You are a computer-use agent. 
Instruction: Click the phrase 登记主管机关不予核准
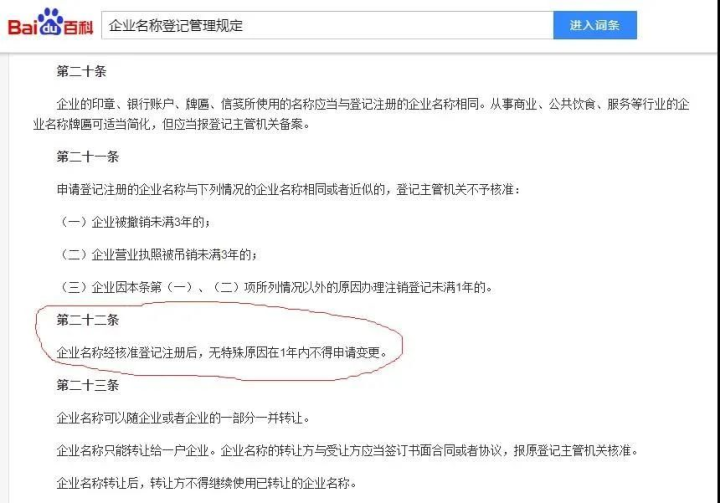click(458, 189)
